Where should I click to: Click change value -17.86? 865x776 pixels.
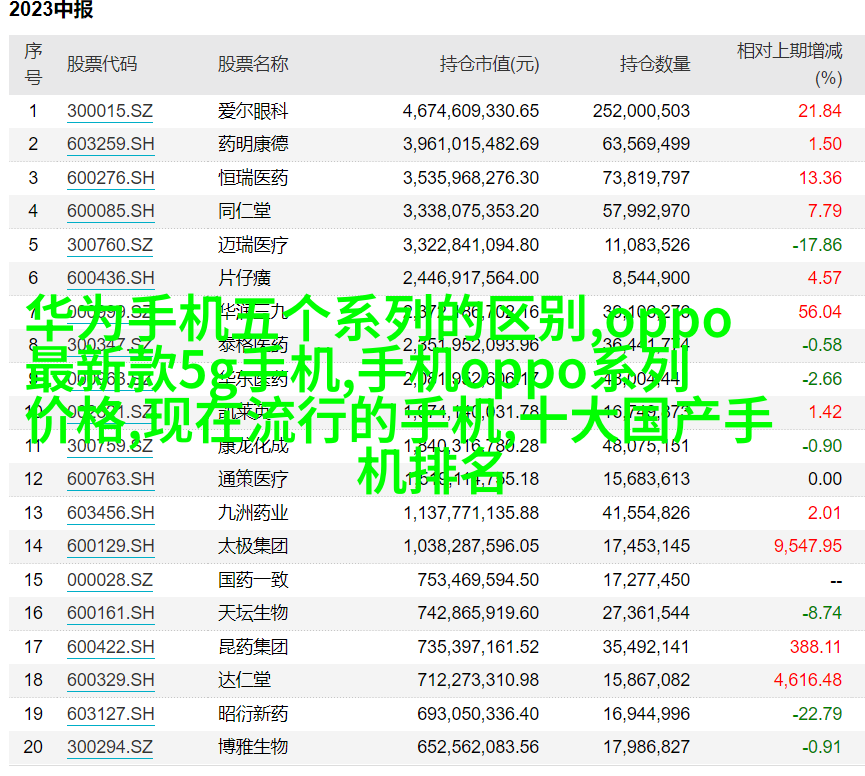coord(817,245)
